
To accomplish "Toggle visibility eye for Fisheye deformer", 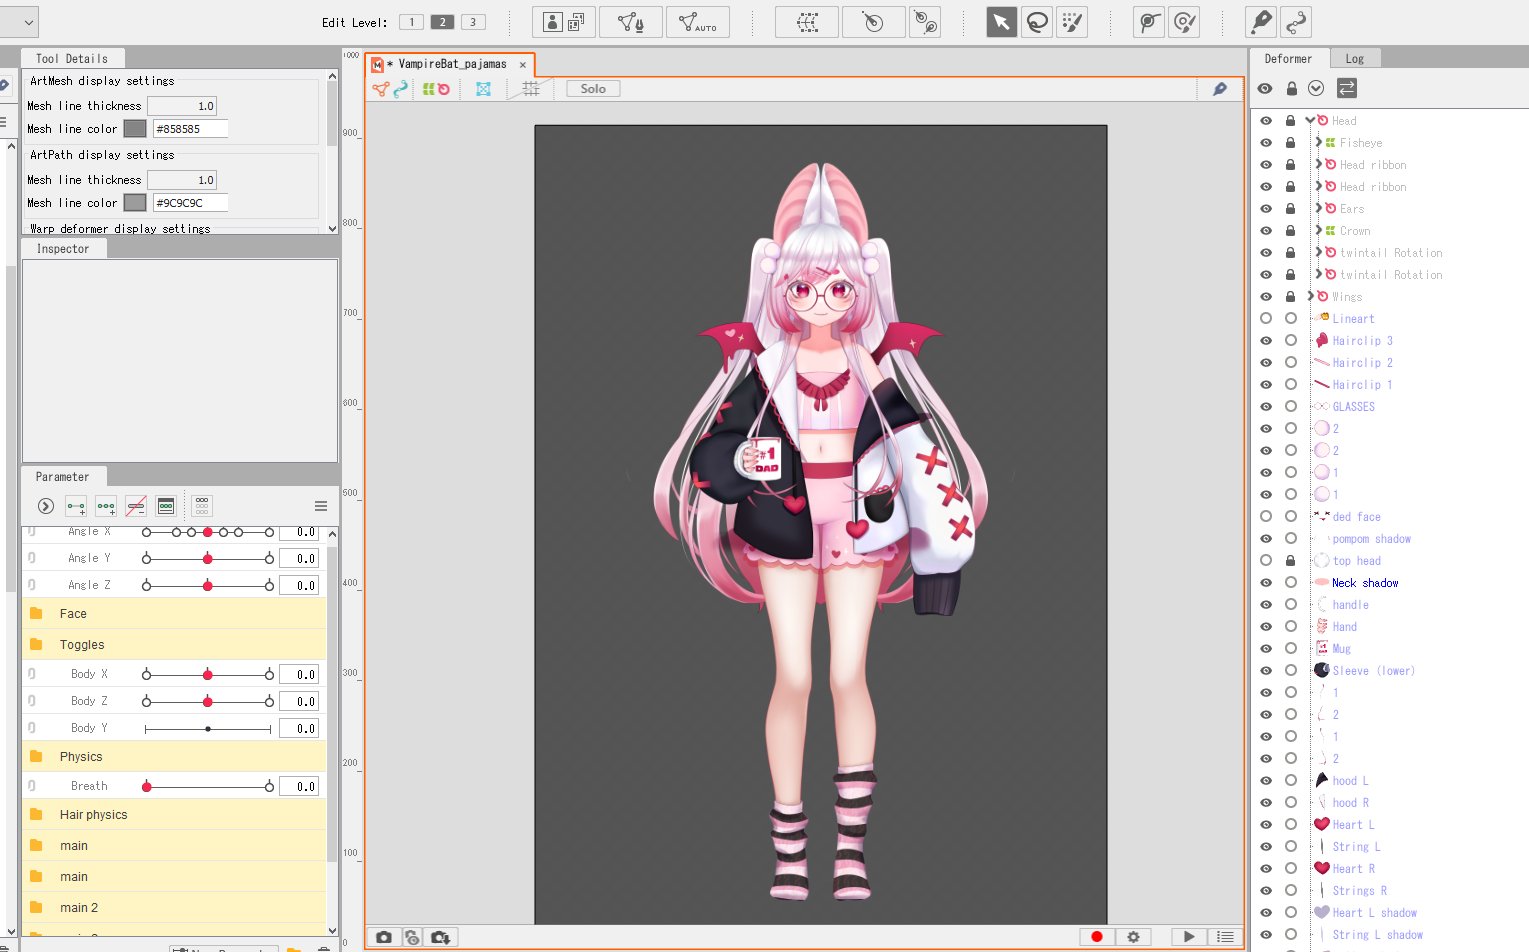I will coord(1266,143).
